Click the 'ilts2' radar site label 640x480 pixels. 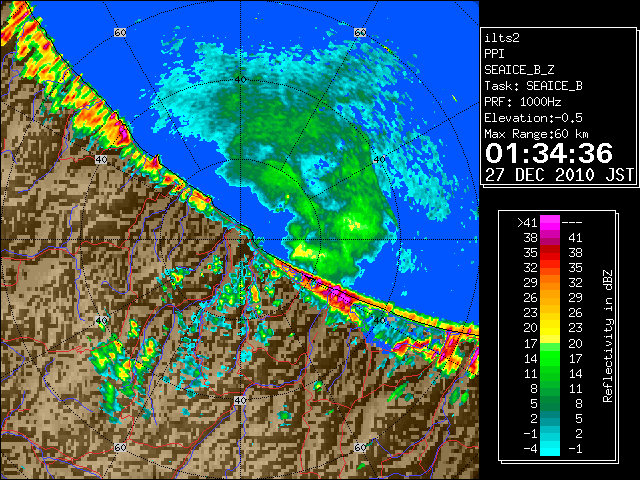pos(502,38)
